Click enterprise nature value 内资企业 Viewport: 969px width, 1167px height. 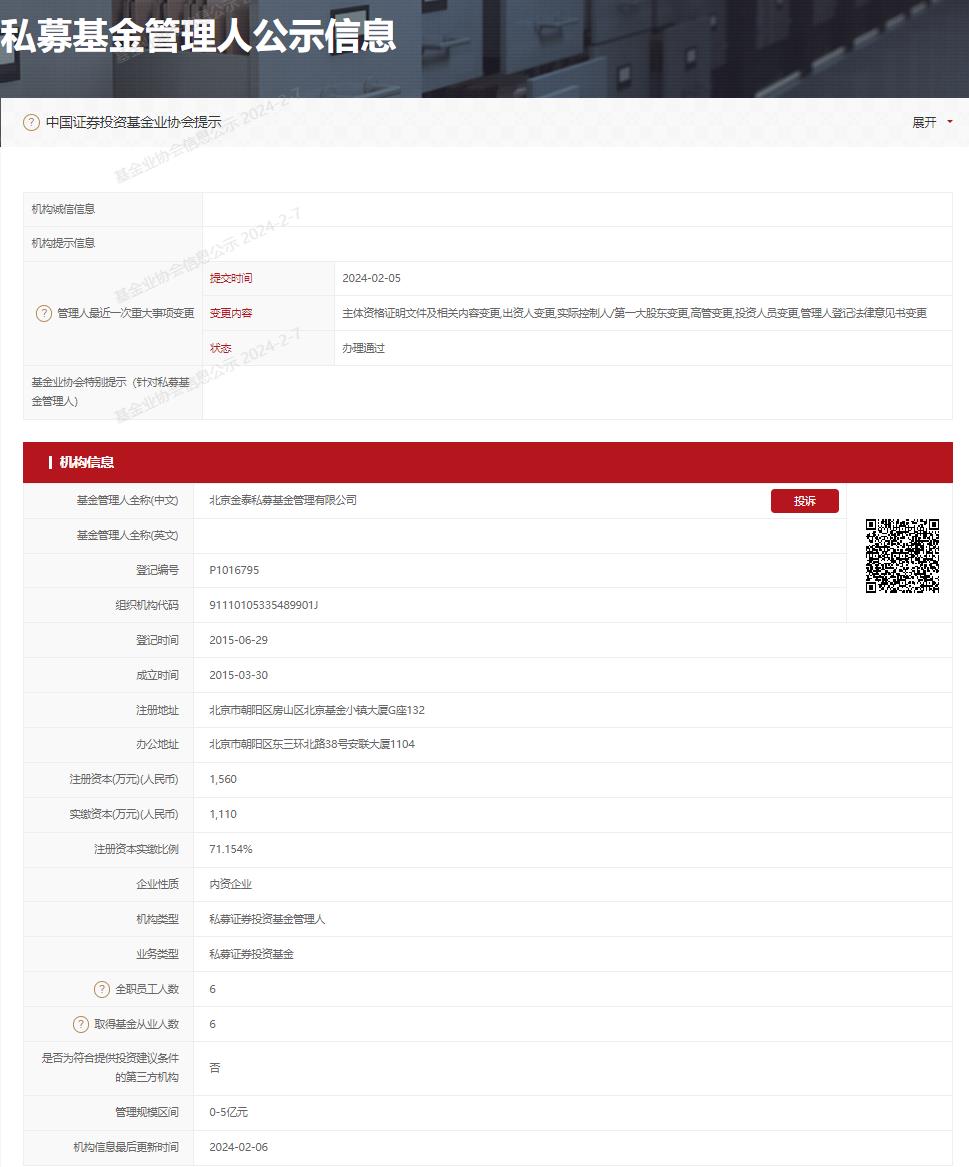(x=231, y=884)
